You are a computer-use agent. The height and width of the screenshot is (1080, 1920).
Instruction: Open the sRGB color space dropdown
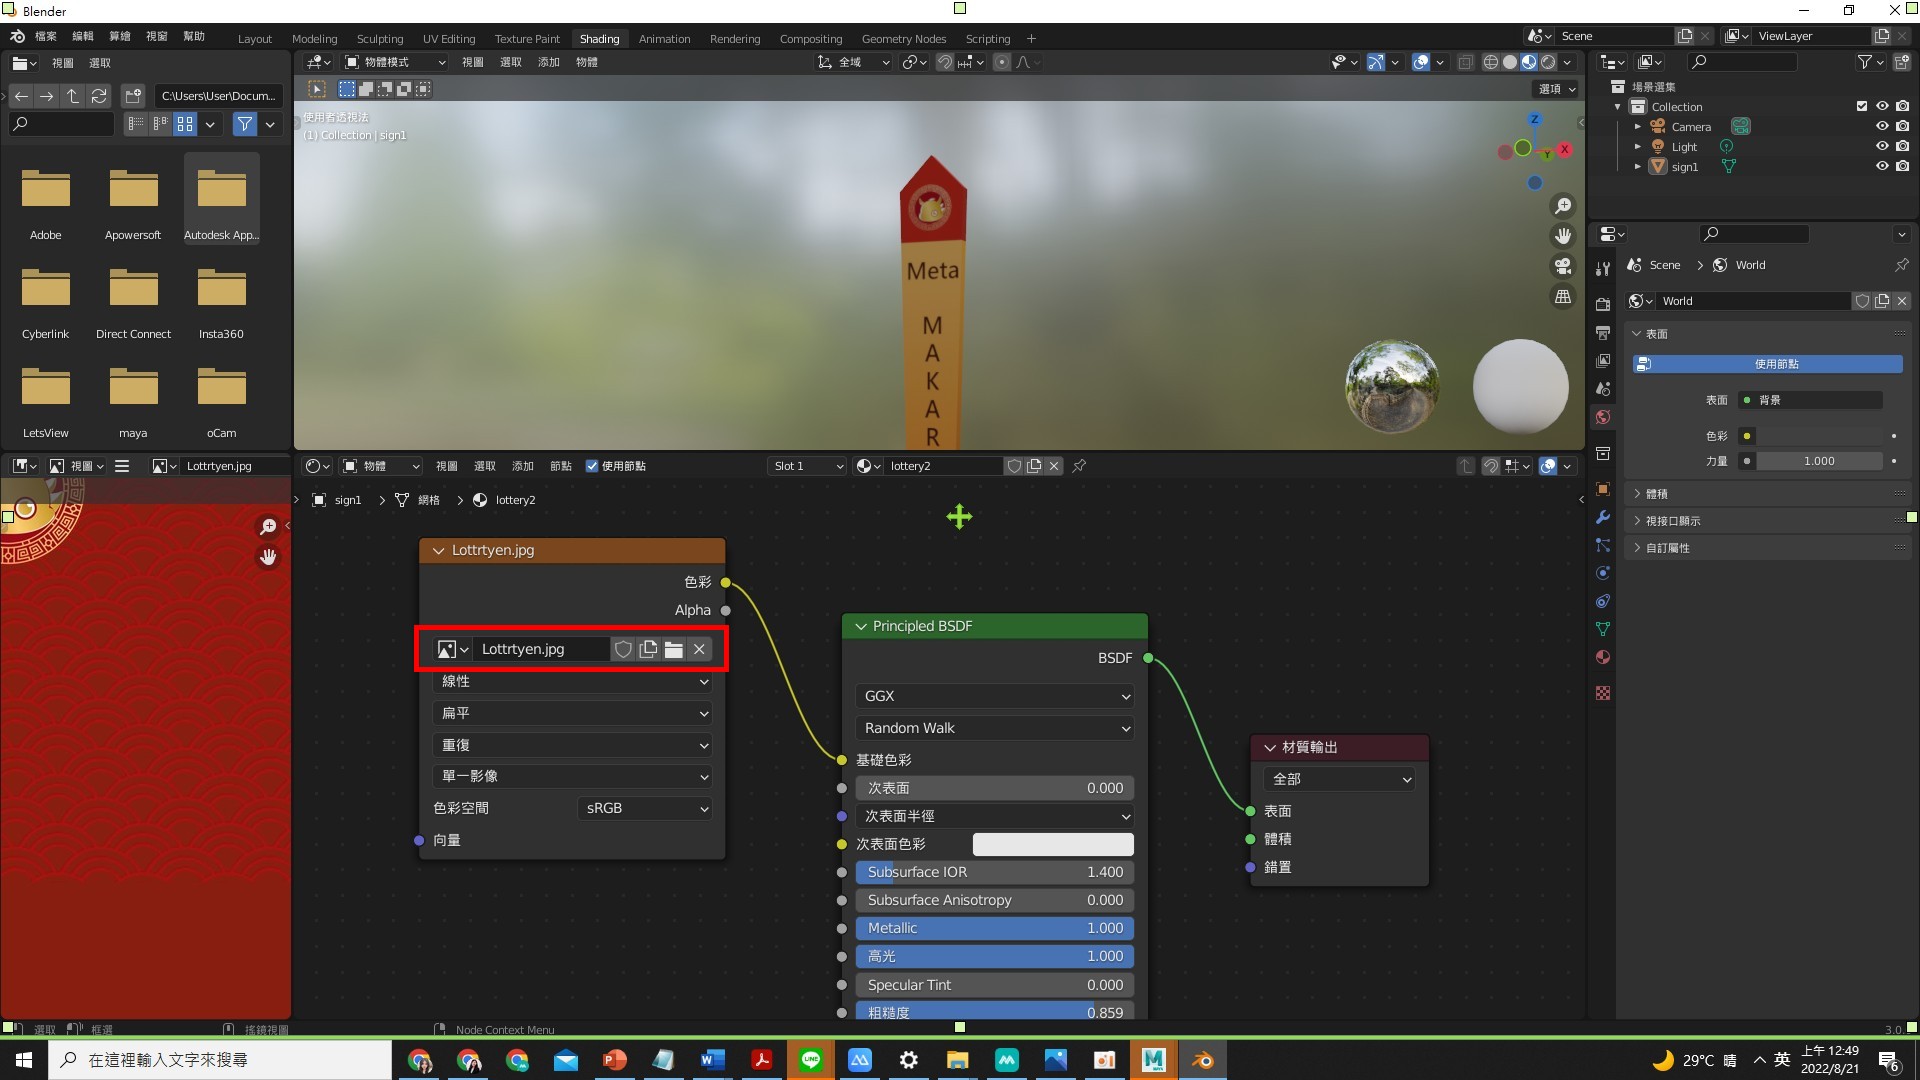645,808
